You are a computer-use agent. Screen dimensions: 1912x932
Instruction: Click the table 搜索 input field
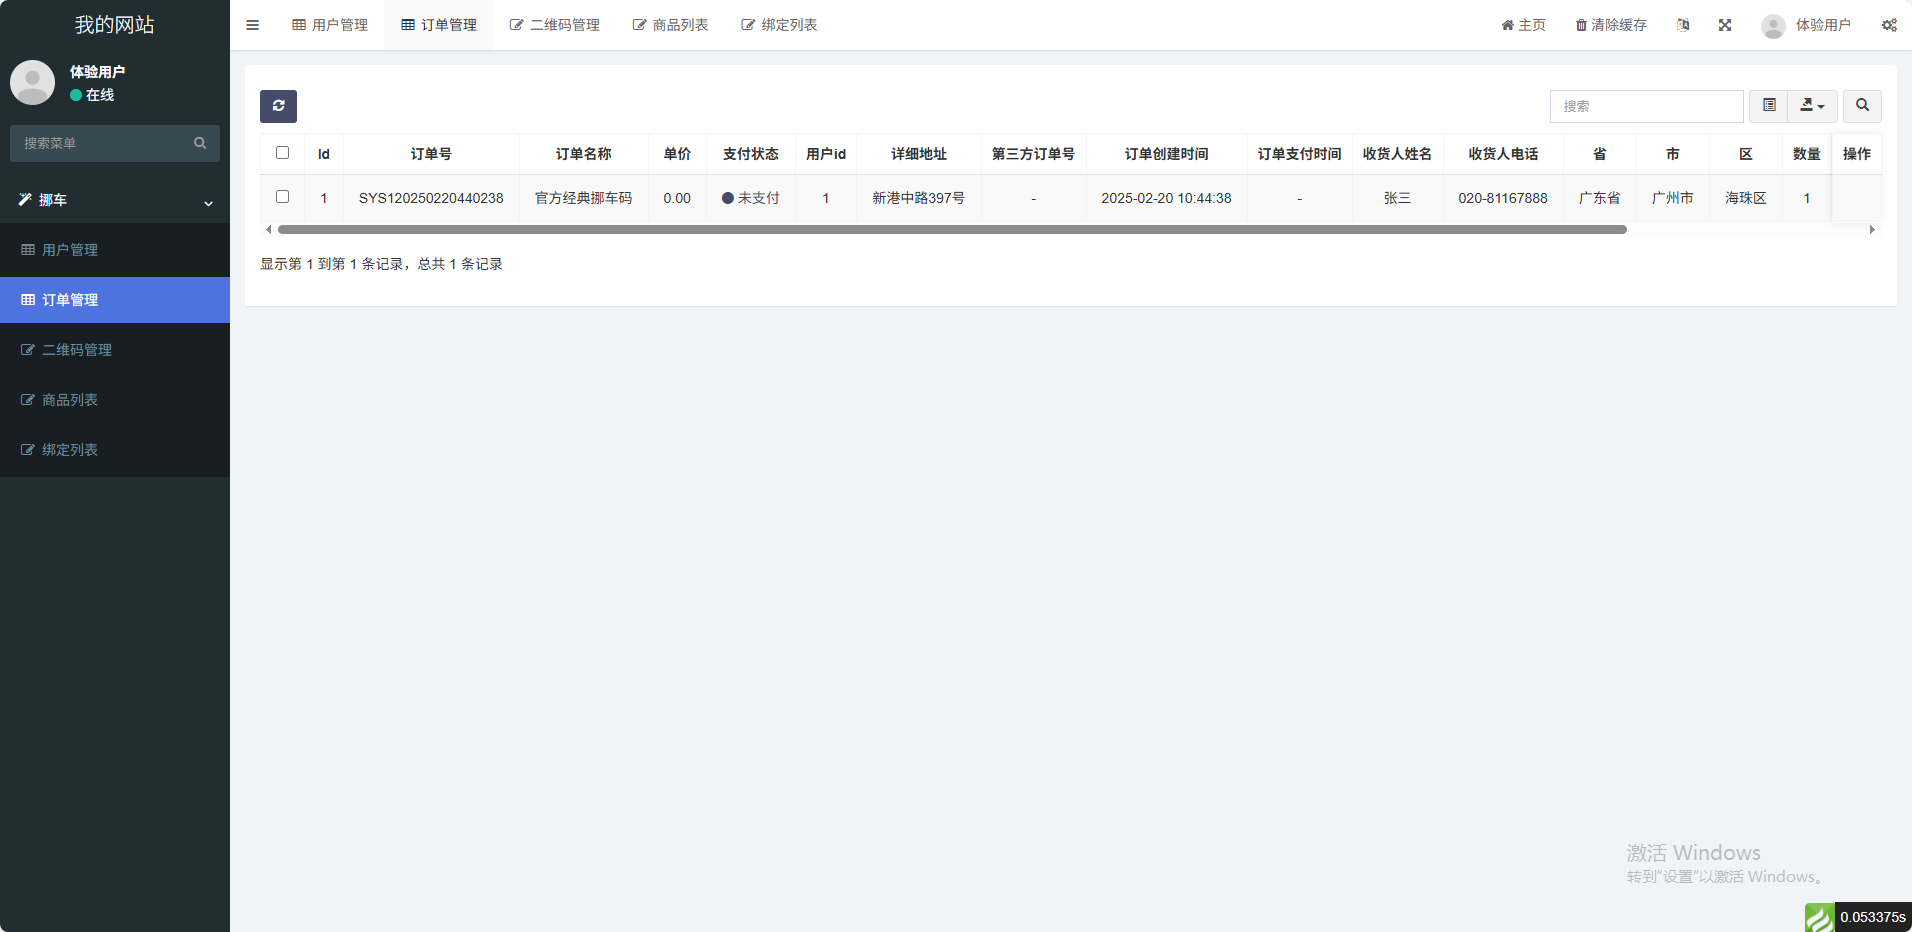(1646, 106)
